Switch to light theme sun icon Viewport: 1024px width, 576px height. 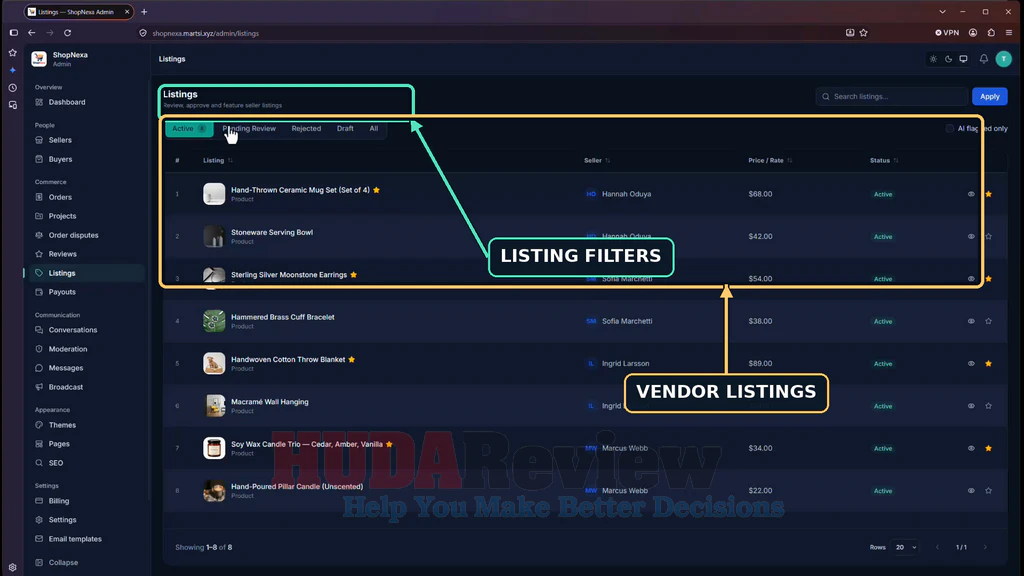(x=933, y=59)
